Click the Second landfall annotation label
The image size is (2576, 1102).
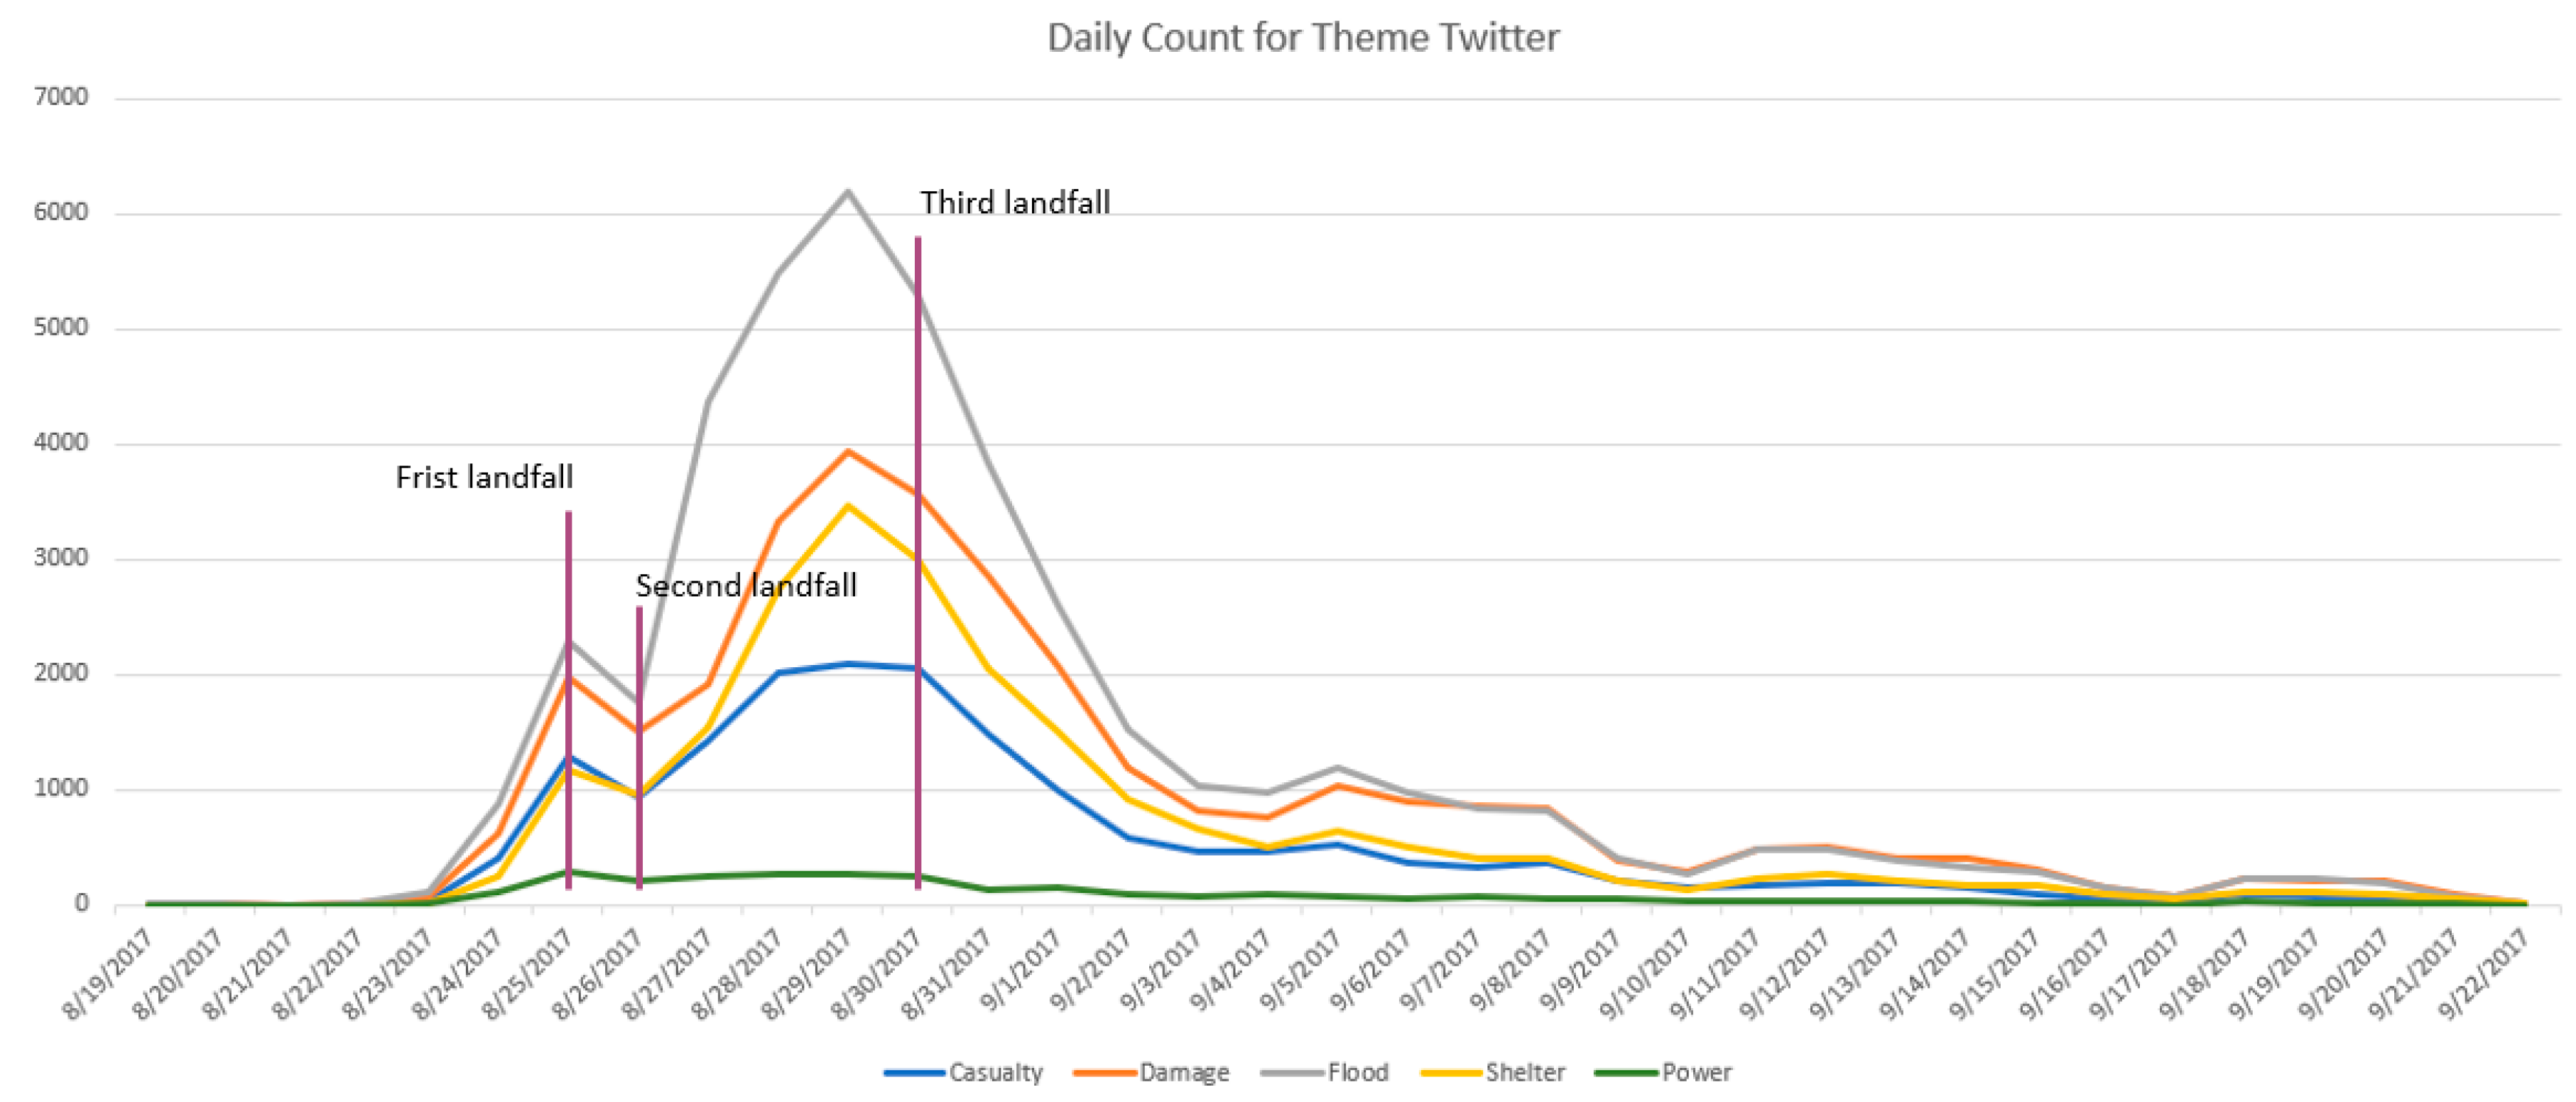coord(746,585)
